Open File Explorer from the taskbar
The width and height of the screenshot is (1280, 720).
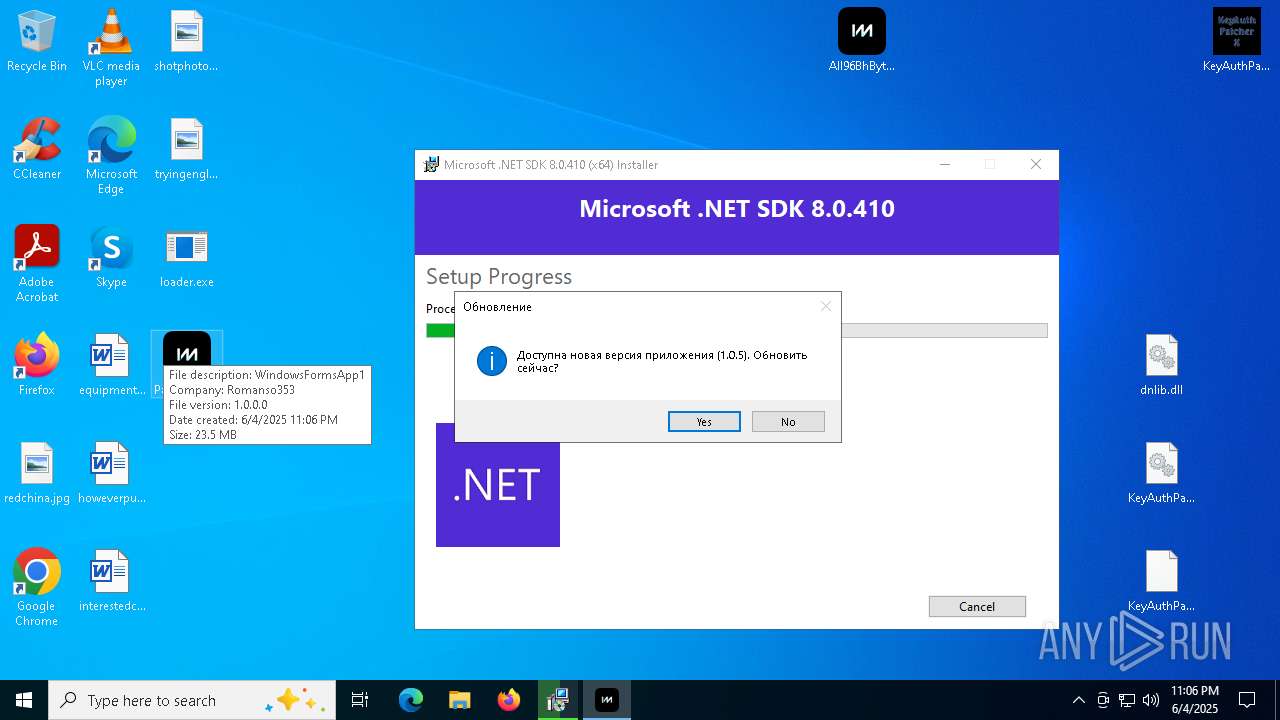coord(459,700)
